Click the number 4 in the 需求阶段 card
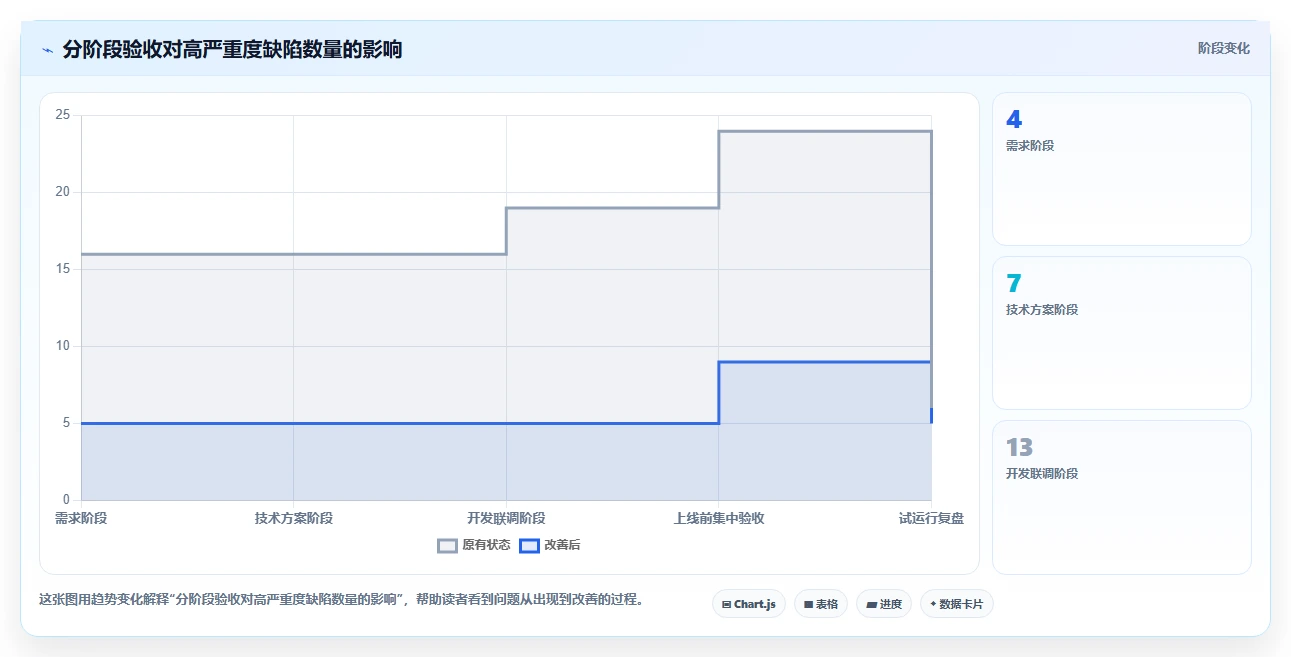The width and height of the screenshot is (1291, 657). (x=1014, y=119)
